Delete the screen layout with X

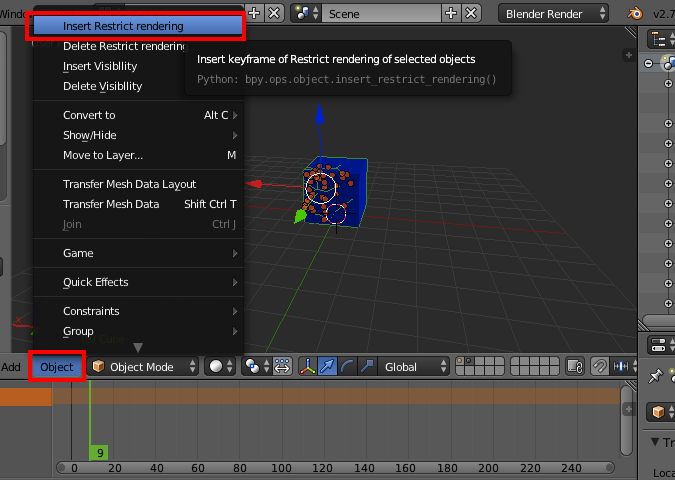point(274,13)
